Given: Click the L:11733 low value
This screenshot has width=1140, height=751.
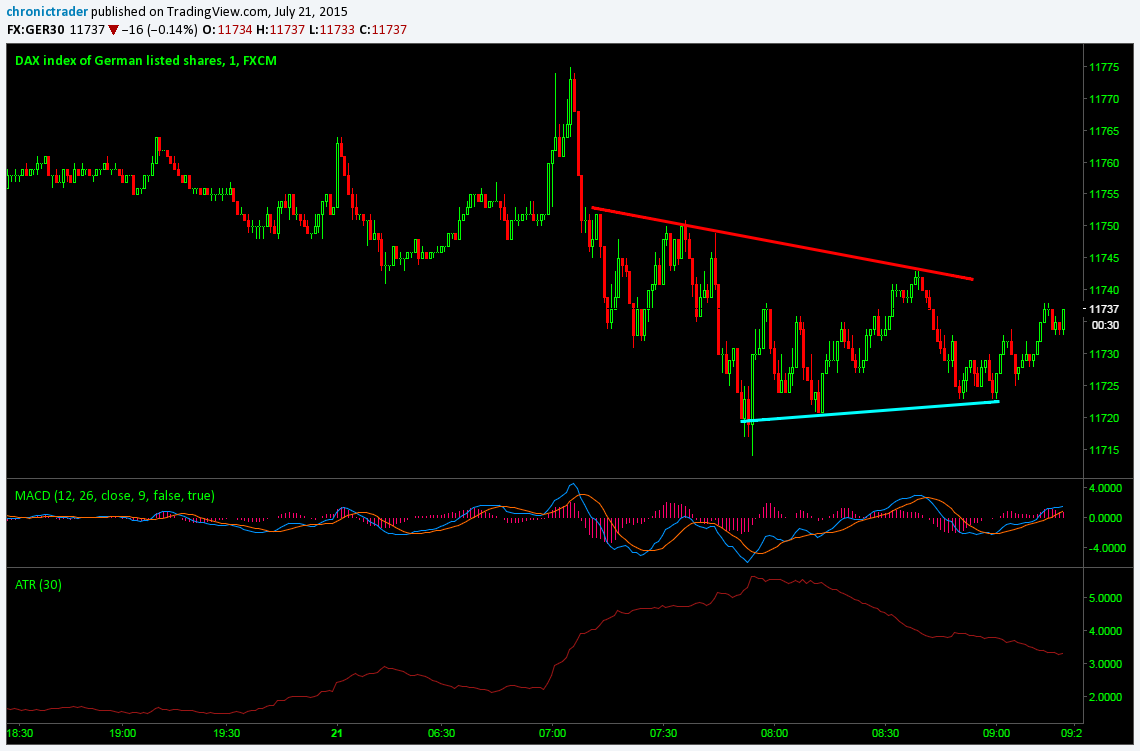Looking at the screenshot, I should 332,30.
